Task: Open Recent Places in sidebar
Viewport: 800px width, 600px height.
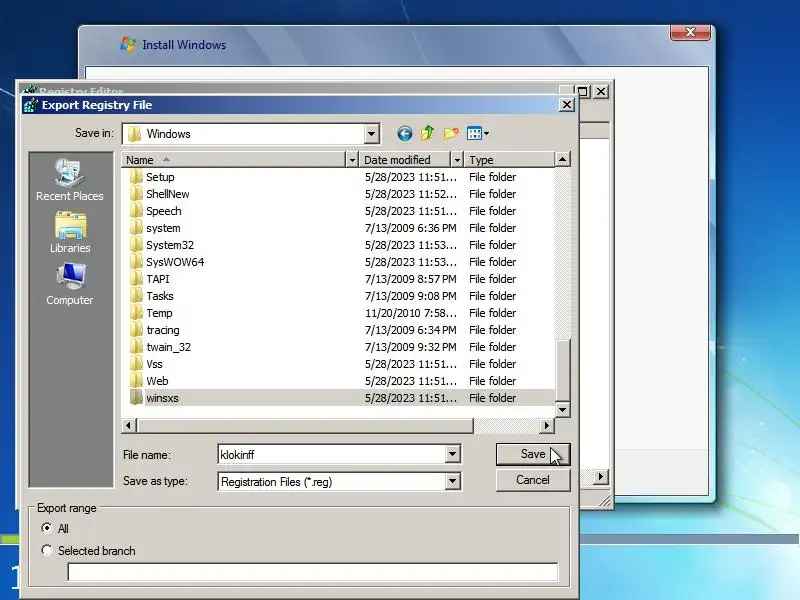Action: point(70,180)
